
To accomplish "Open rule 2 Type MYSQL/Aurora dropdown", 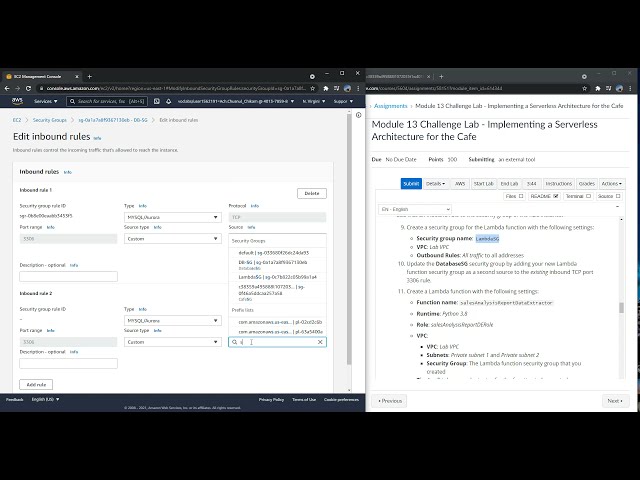I will (x=173, y=320).
